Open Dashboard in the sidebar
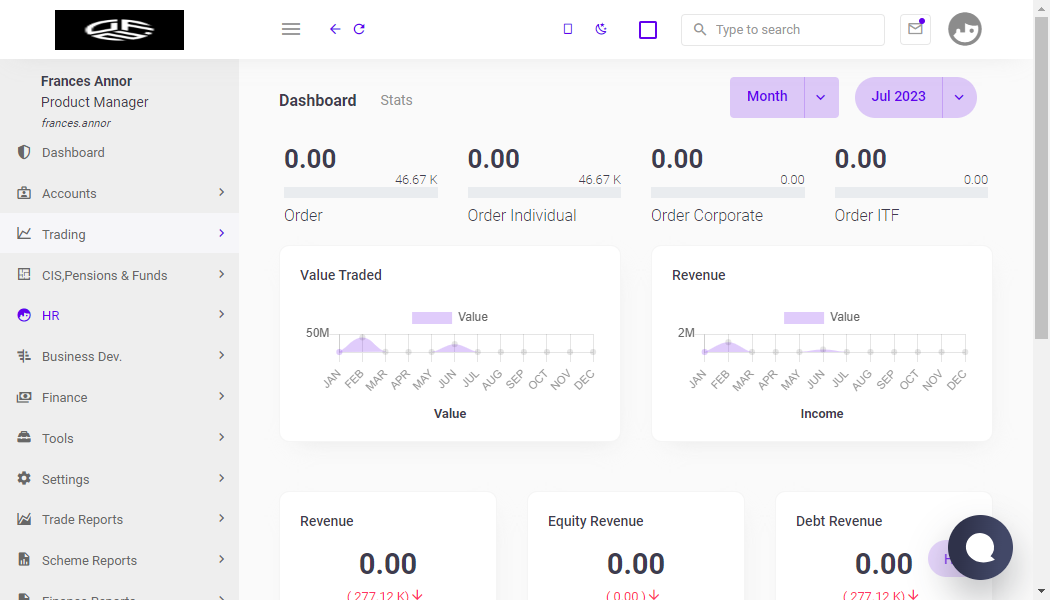Screen dimensions: 1050x600 pyautogui.click(x=119, y=153)
